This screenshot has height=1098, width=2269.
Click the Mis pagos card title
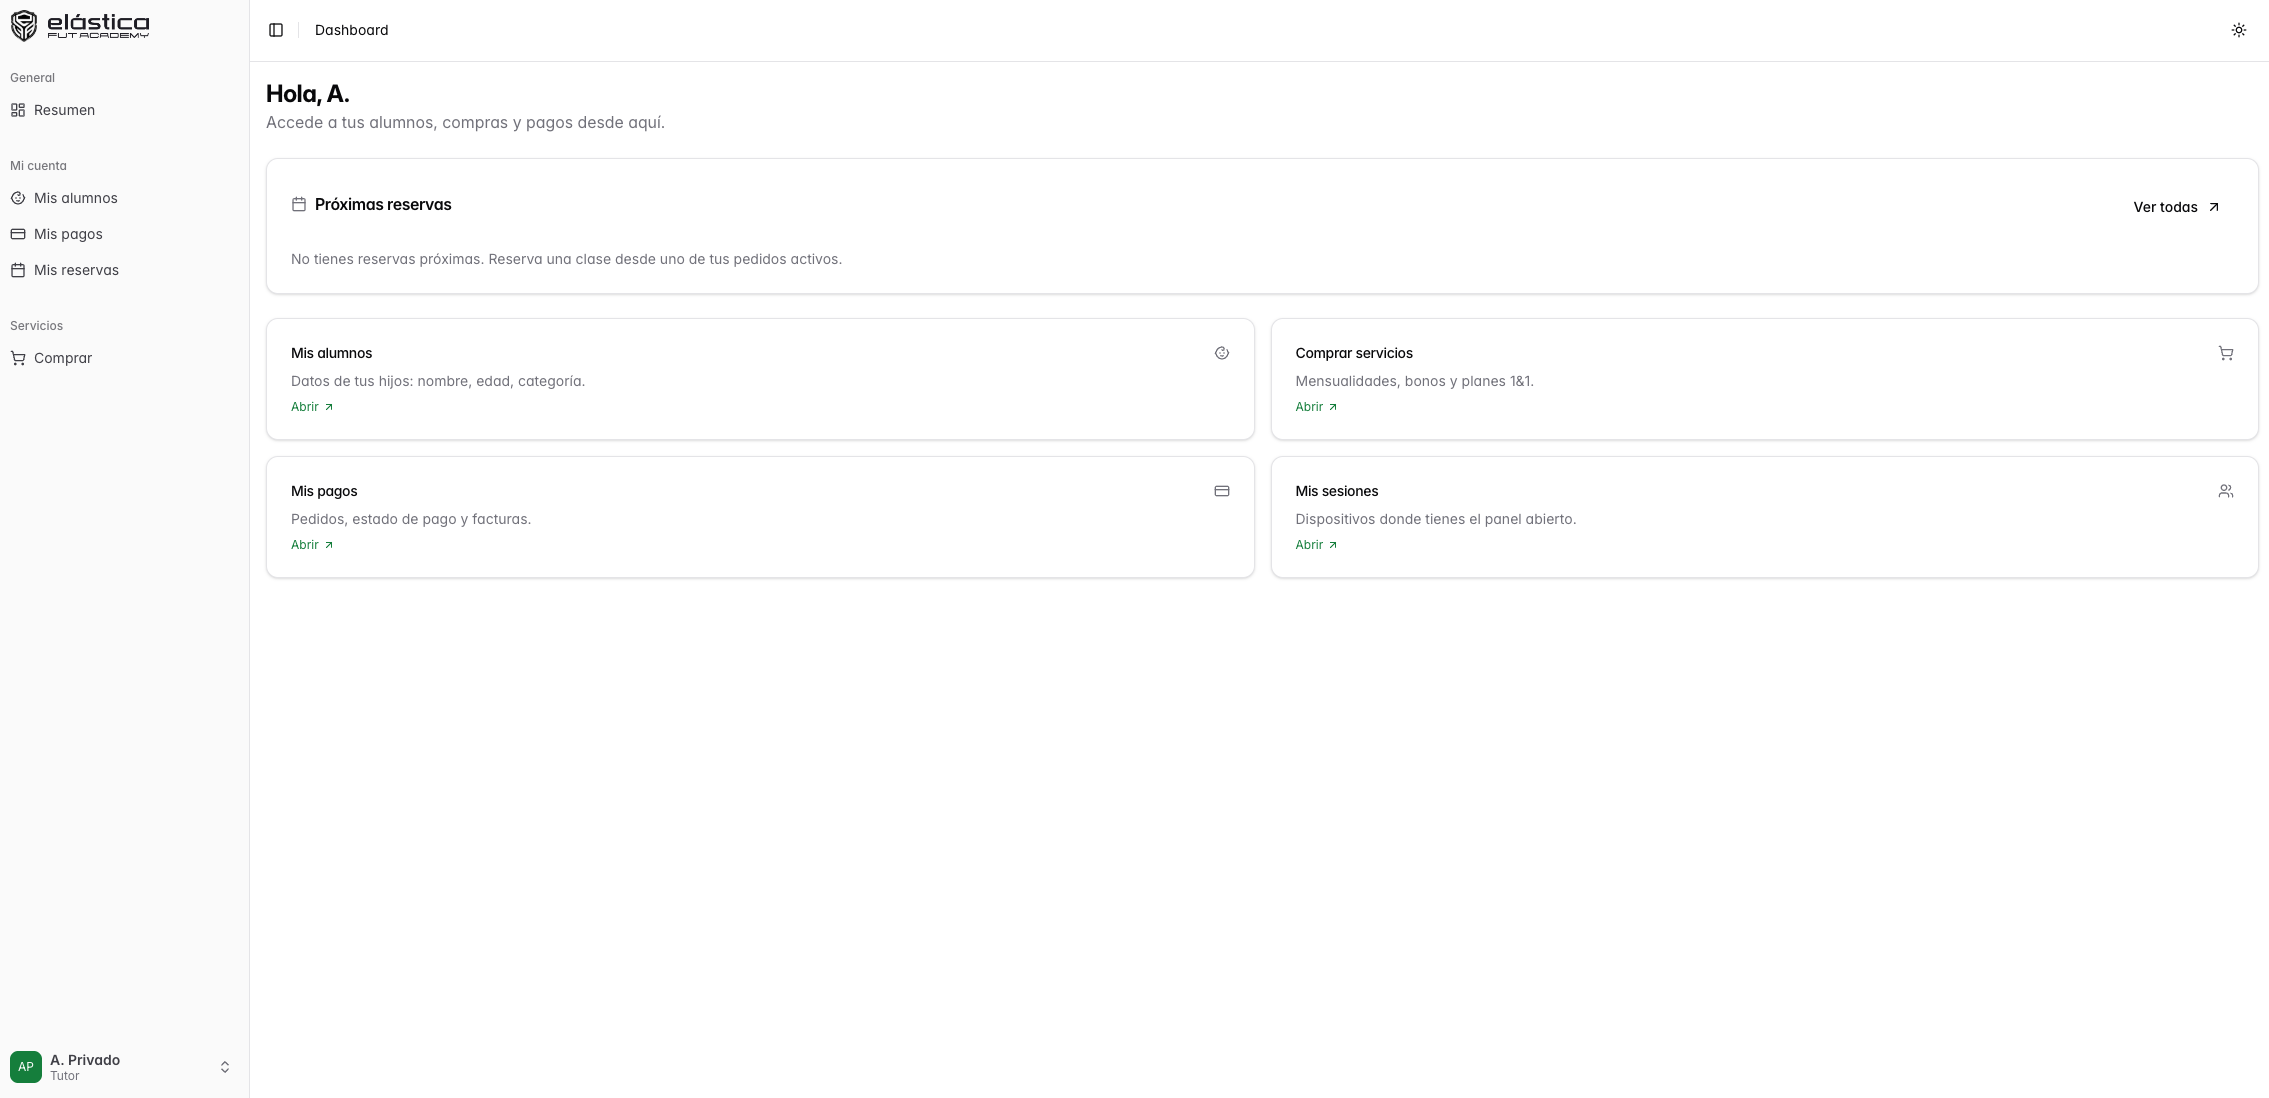click(324, 491)
